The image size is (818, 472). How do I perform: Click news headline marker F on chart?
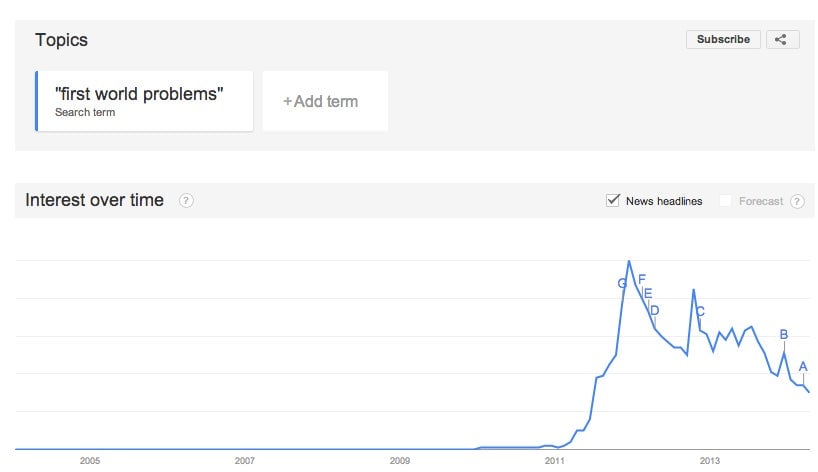tap(642, 279)
